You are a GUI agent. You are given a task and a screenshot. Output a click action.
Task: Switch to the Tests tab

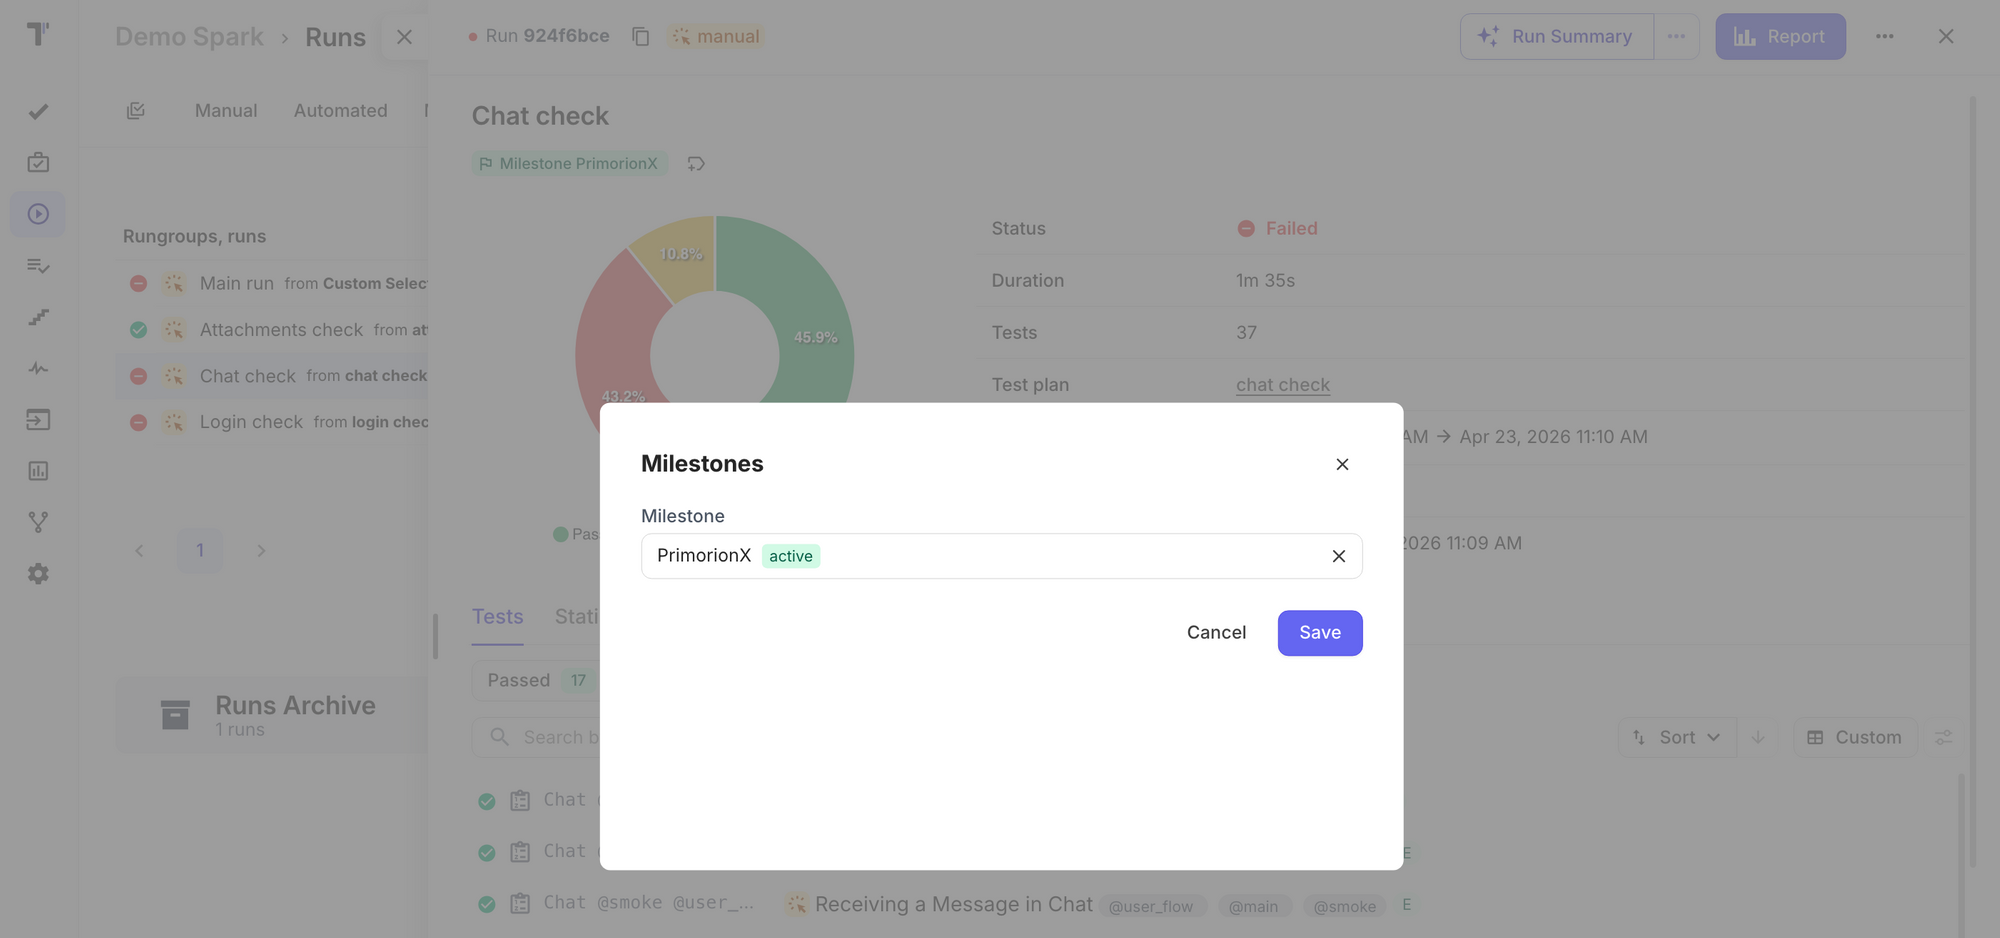497,617
